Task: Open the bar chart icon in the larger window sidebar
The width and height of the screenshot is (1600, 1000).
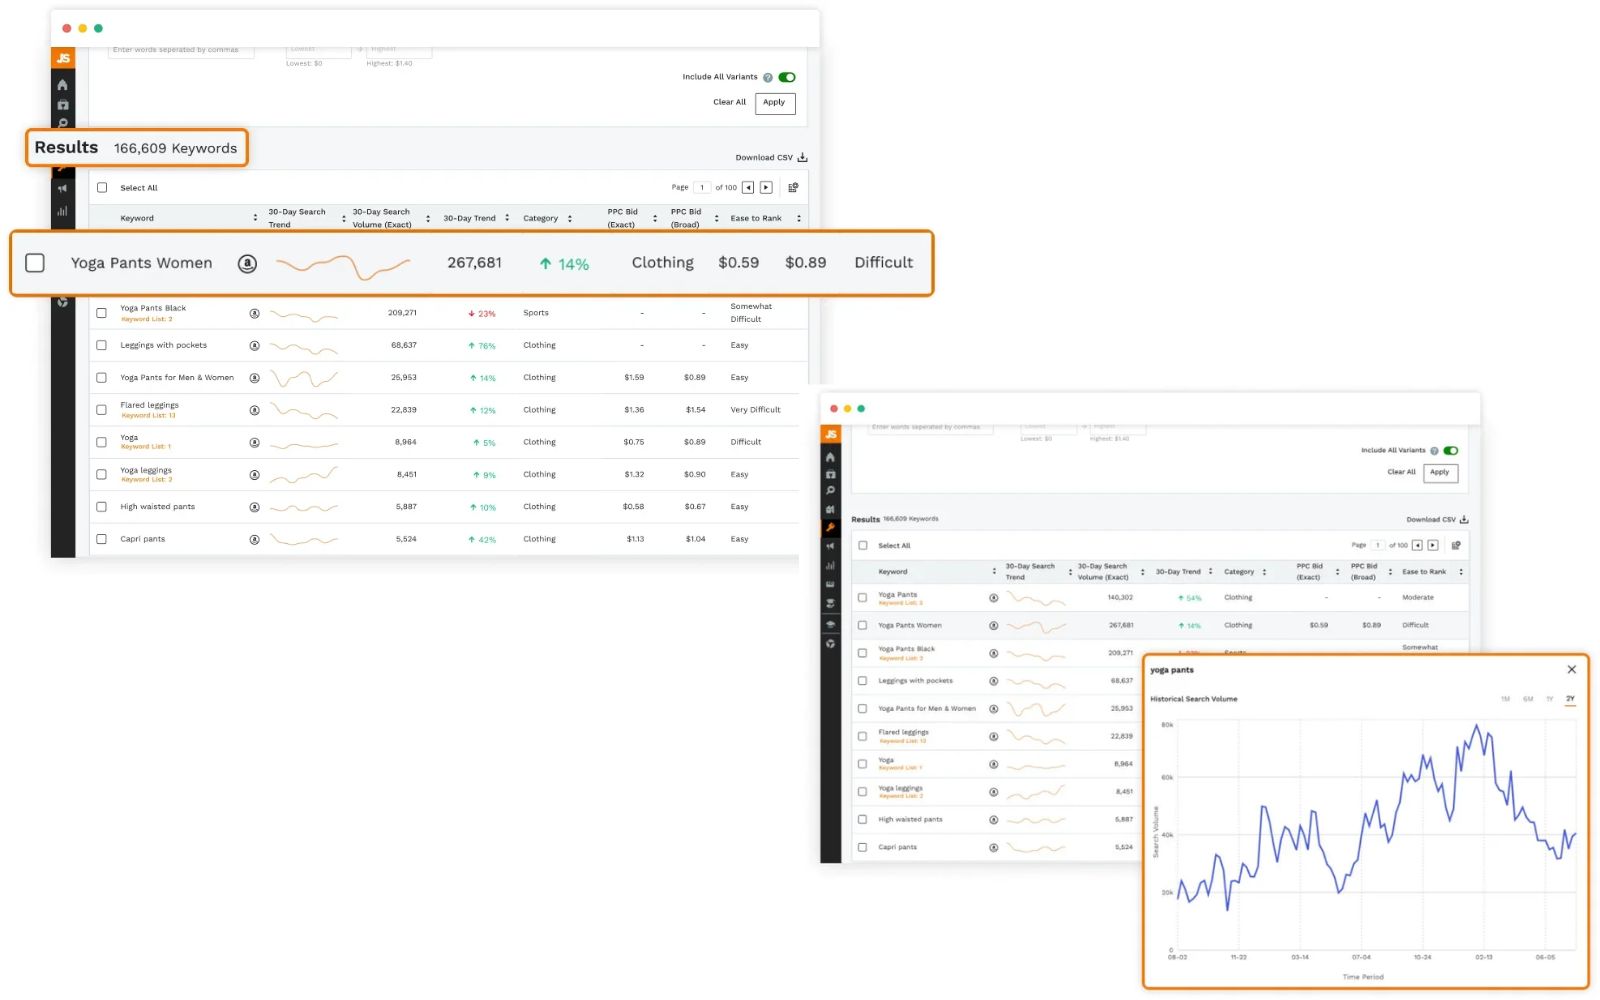Action: pos(63,211)
